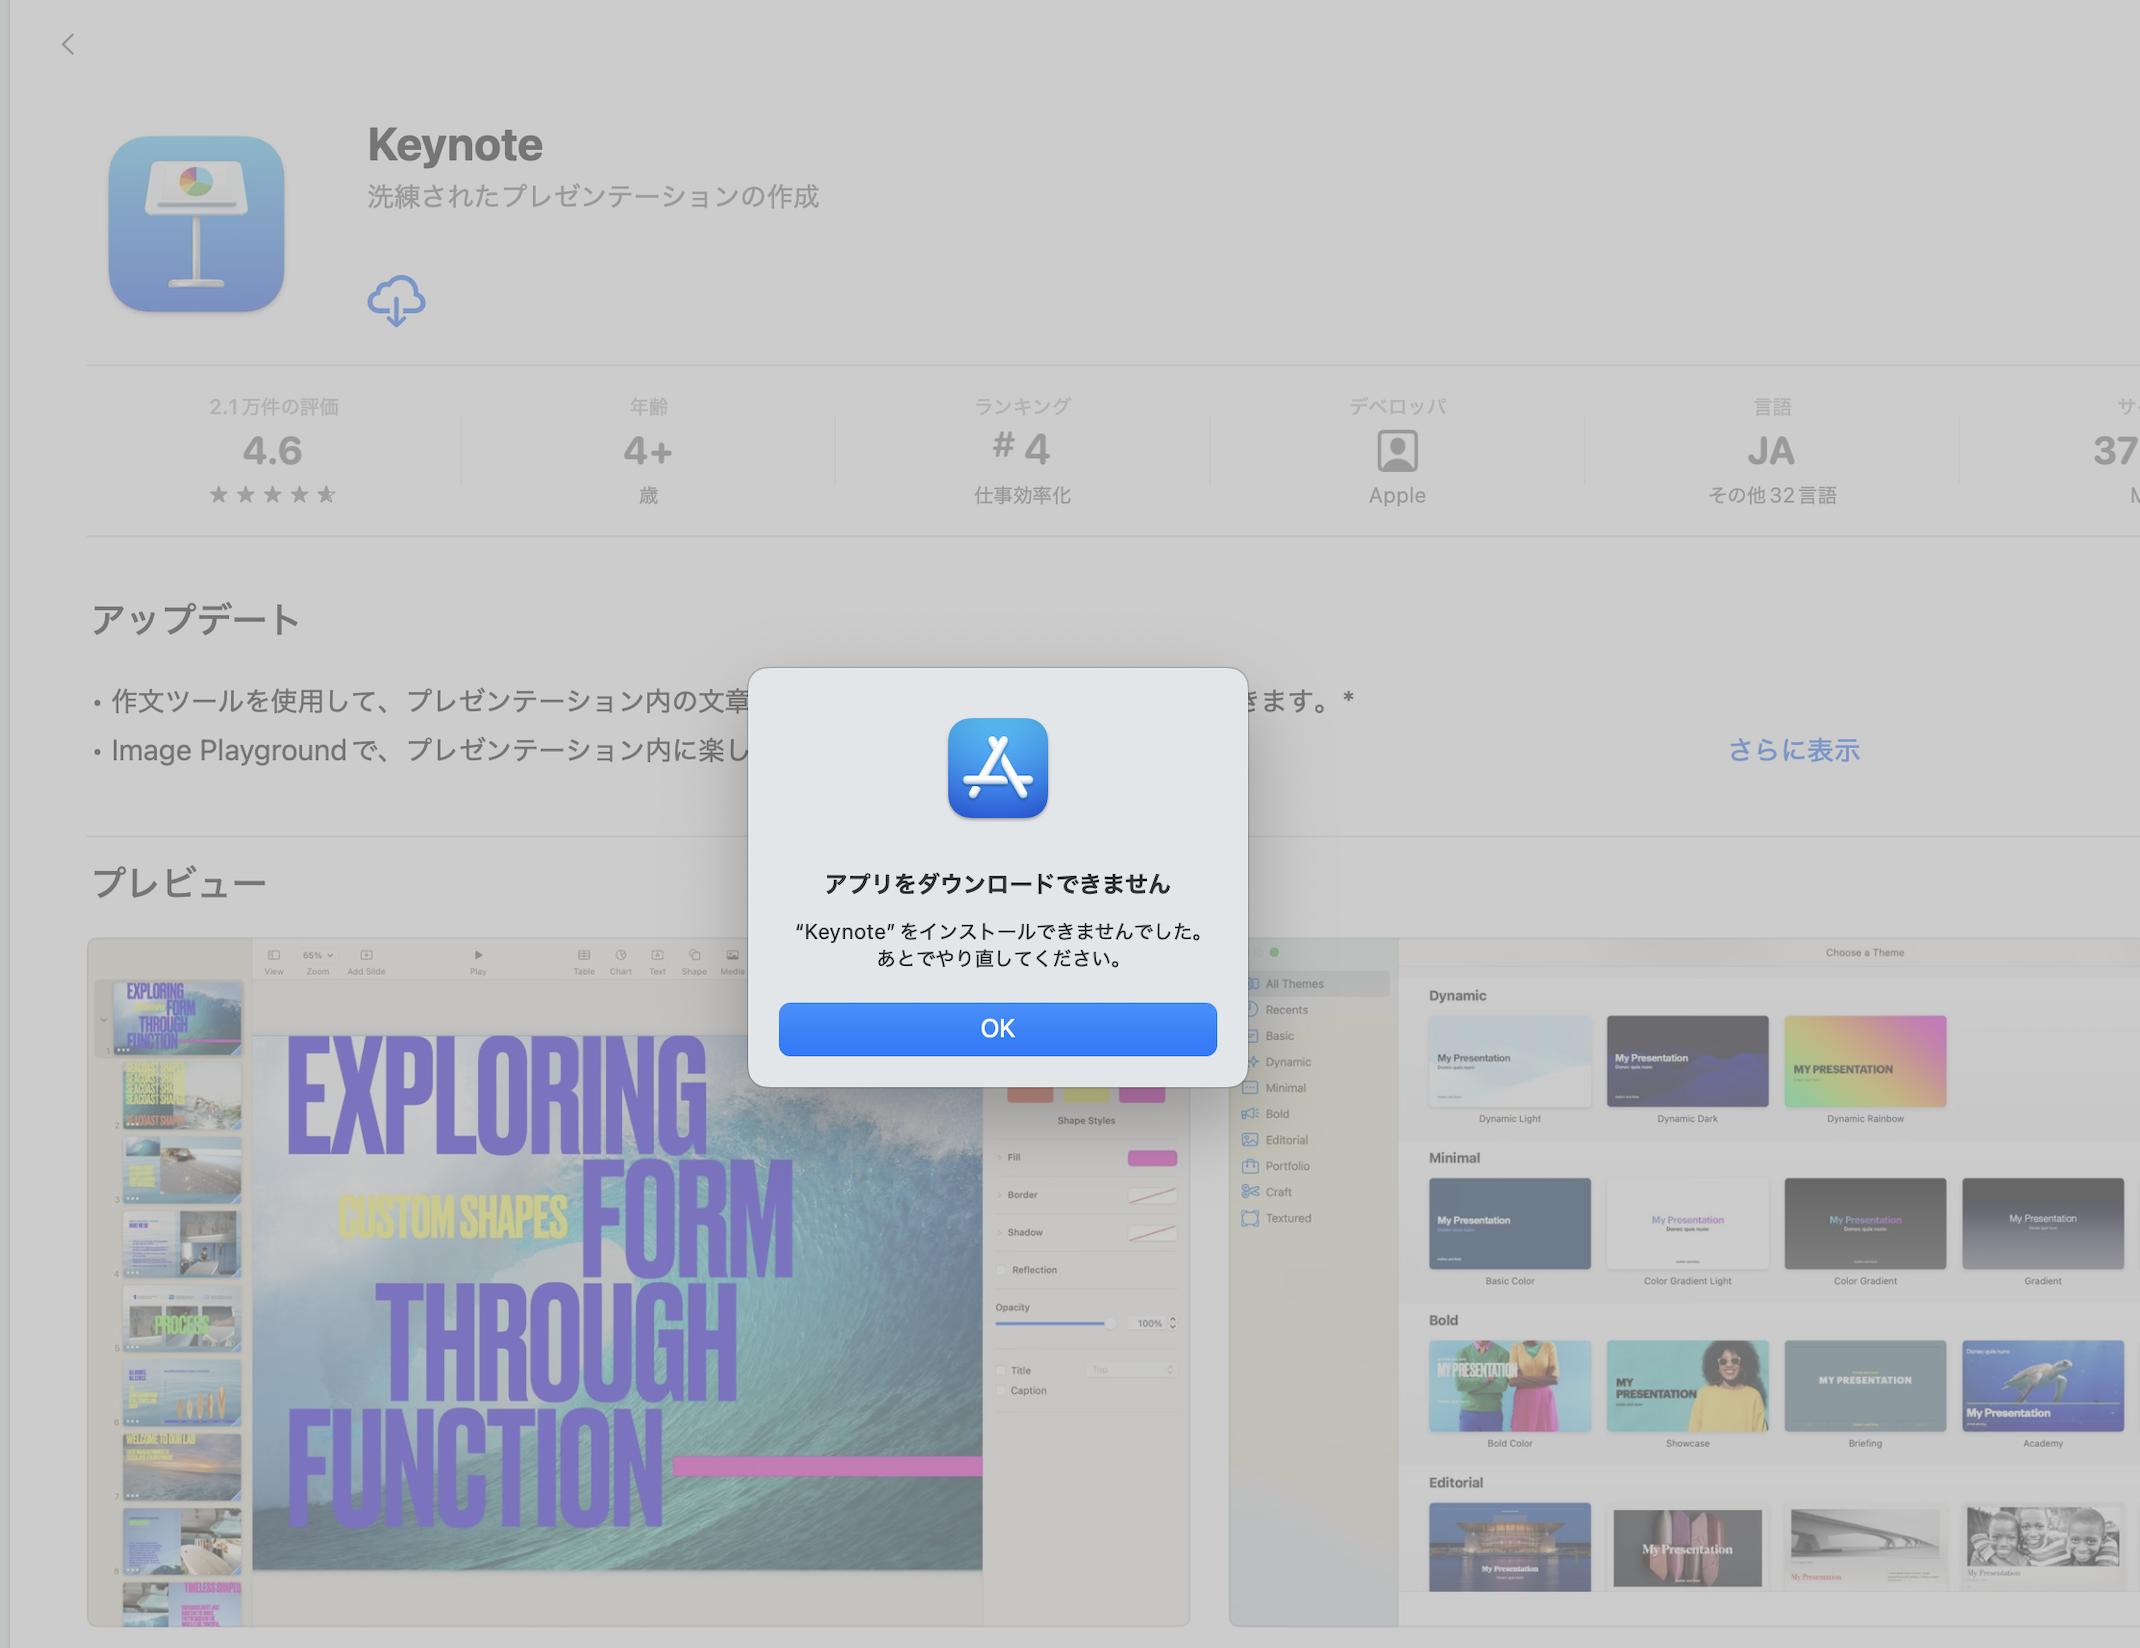Confirm the error dialog with OK
The image size is (2140, 1648).
pyautogui.click(x=997, y=1029)
